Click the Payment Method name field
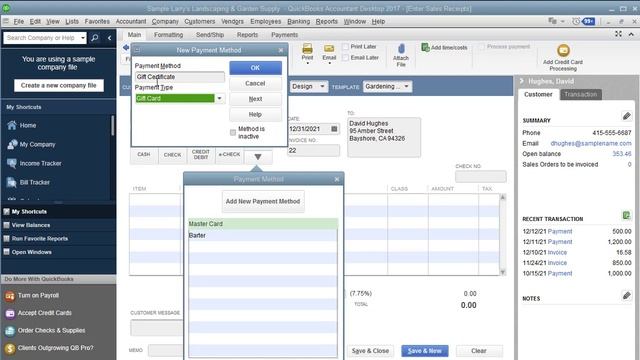640x360 pixels. (180, 77)
